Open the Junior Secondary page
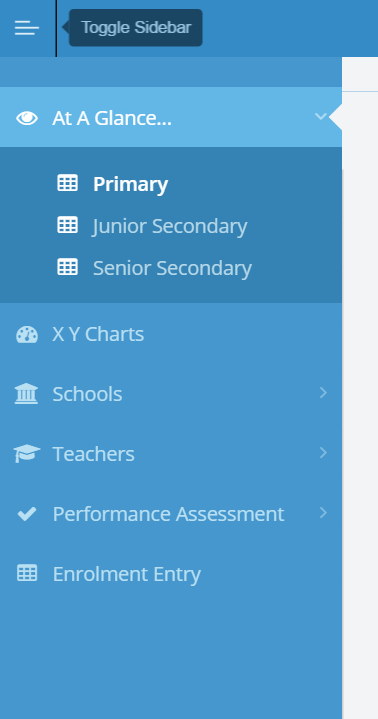Viewport: 378px width, 719px height. coord(171,226)
